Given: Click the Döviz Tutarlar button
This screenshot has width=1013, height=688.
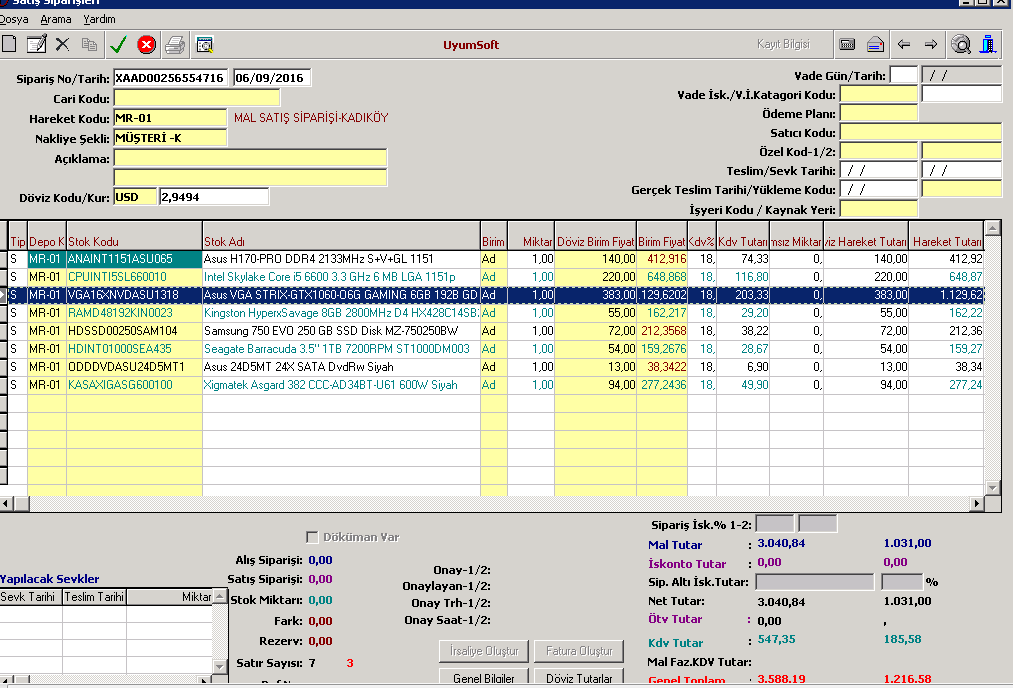Looking at the screenshot, I should [579, 678].
